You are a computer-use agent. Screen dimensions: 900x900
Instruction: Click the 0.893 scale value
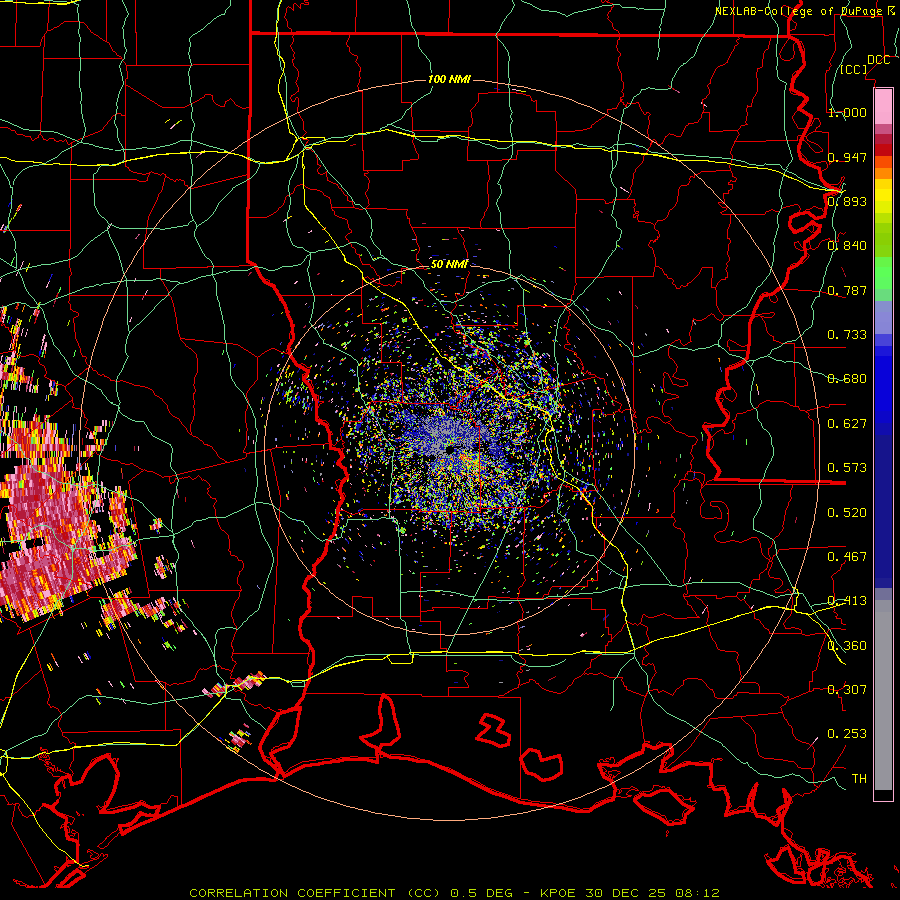[x=847, y=201]
